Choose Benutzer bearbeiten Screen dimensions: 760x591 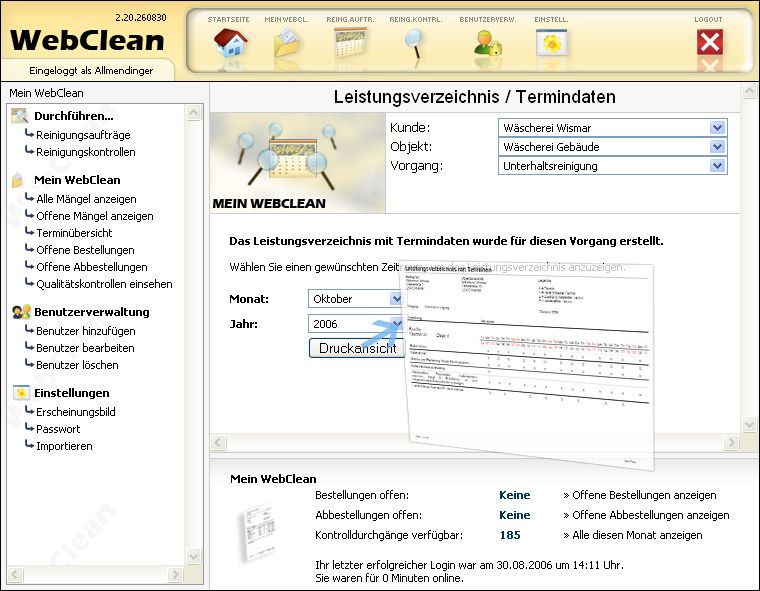point(85,348)
